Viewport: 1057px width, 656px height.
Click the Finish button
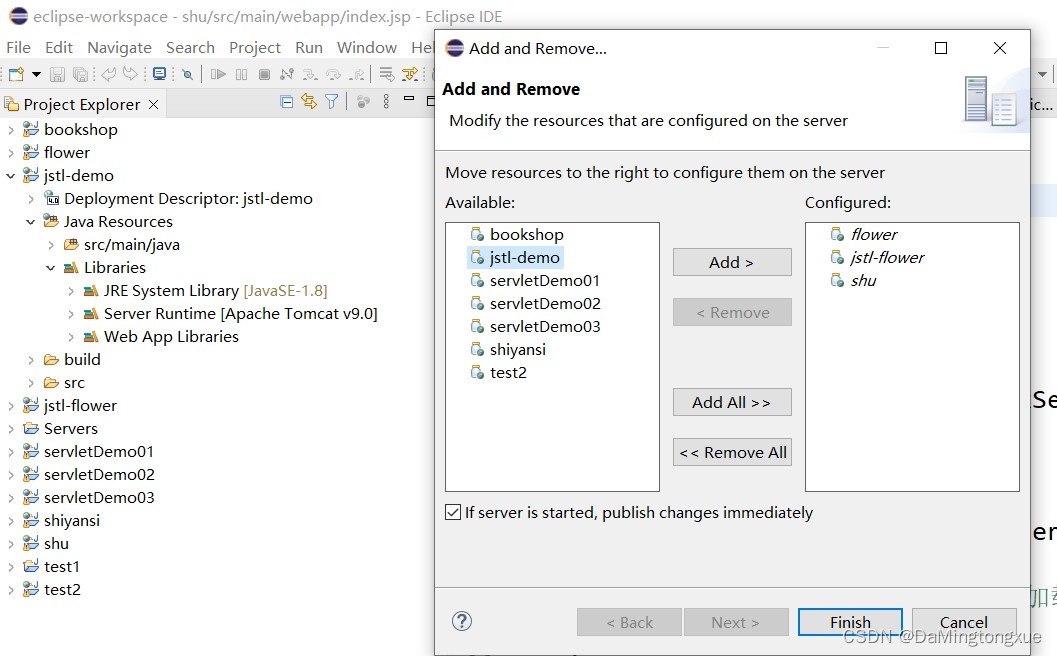(849, 621)
